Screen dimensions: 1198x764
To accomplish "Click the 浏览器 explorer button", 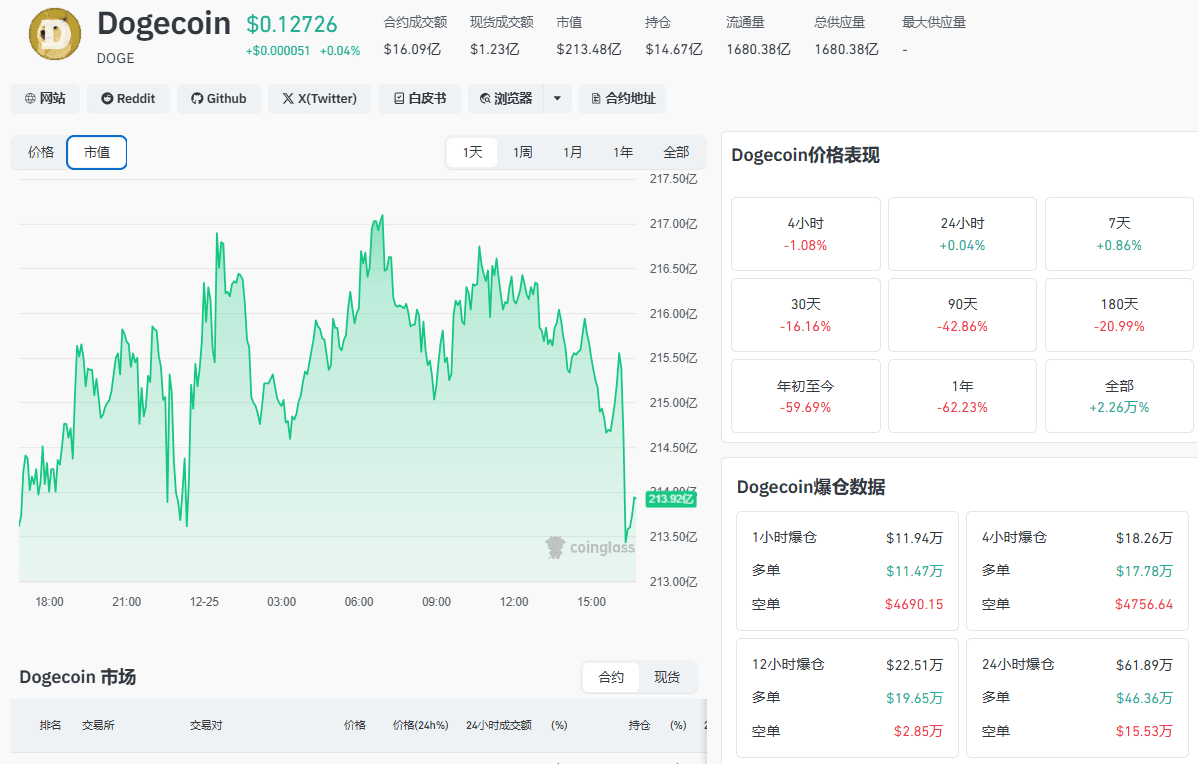I will click(506, 99).
